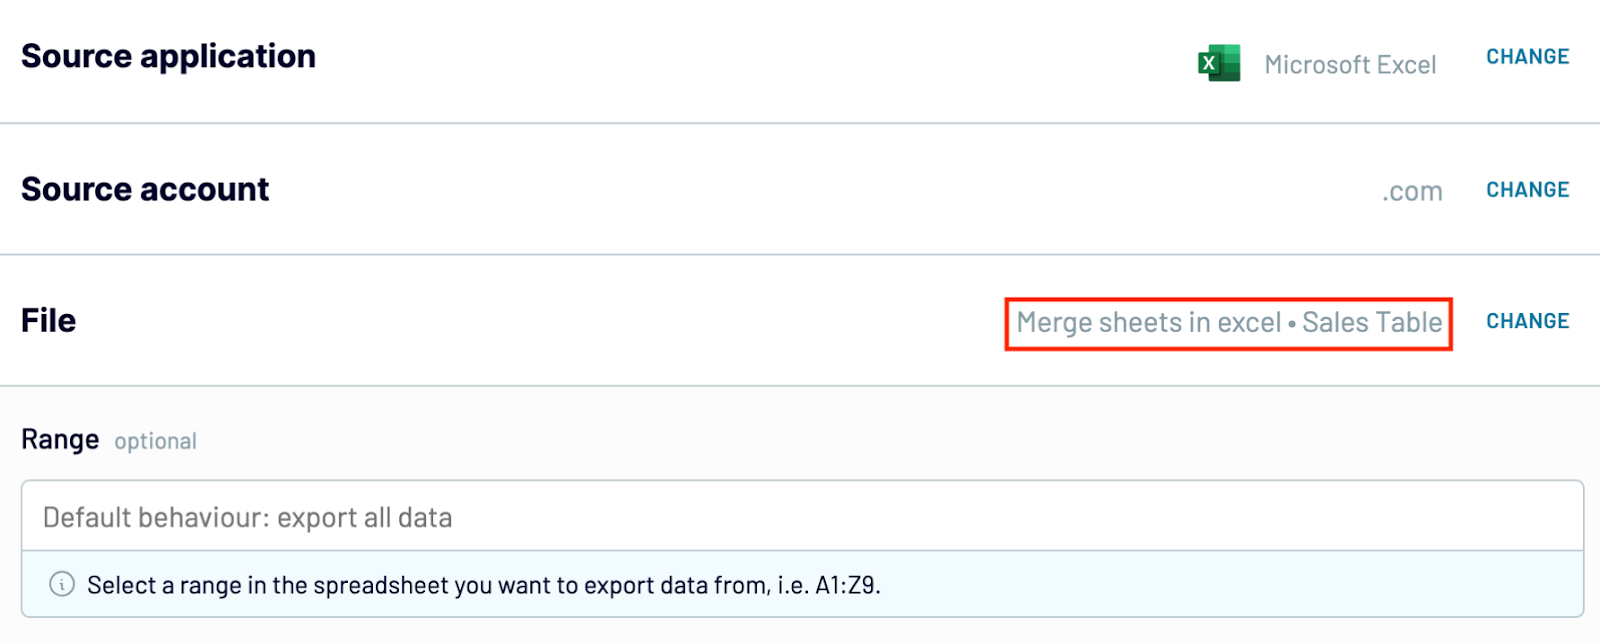
Task: Change the Source account
Action: pyautogui.click(x=1527, y=190)
